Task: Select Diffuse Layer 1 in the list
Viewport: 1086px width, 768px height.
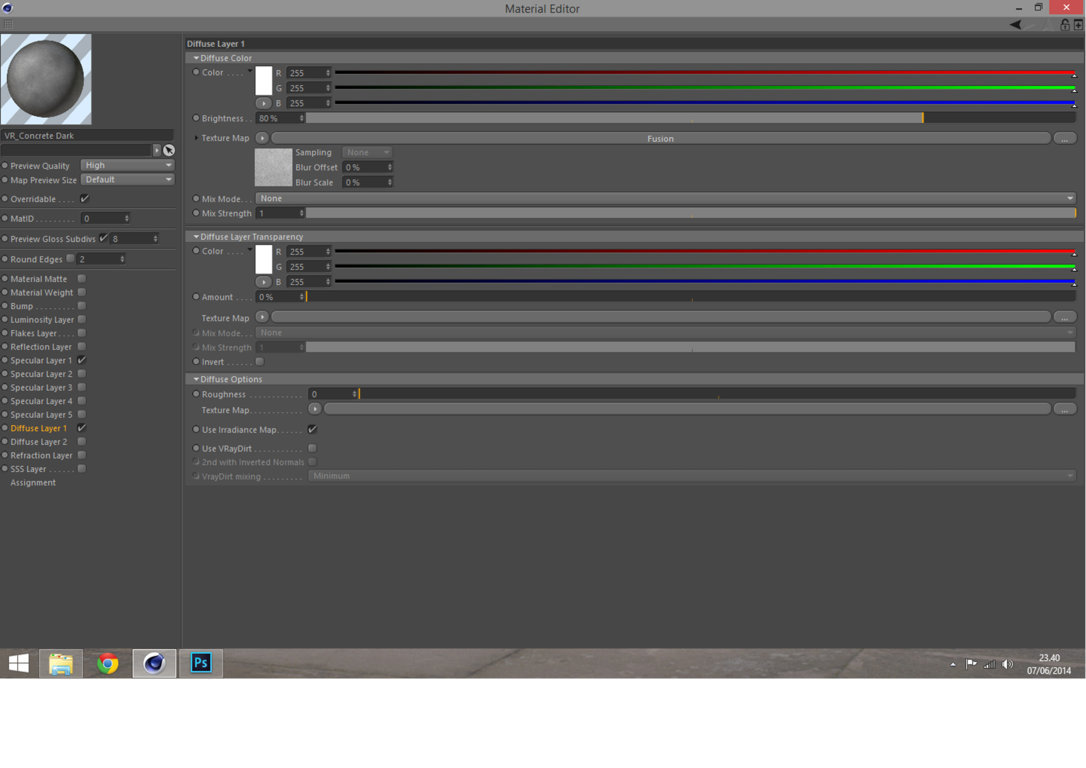Action: 39,428
